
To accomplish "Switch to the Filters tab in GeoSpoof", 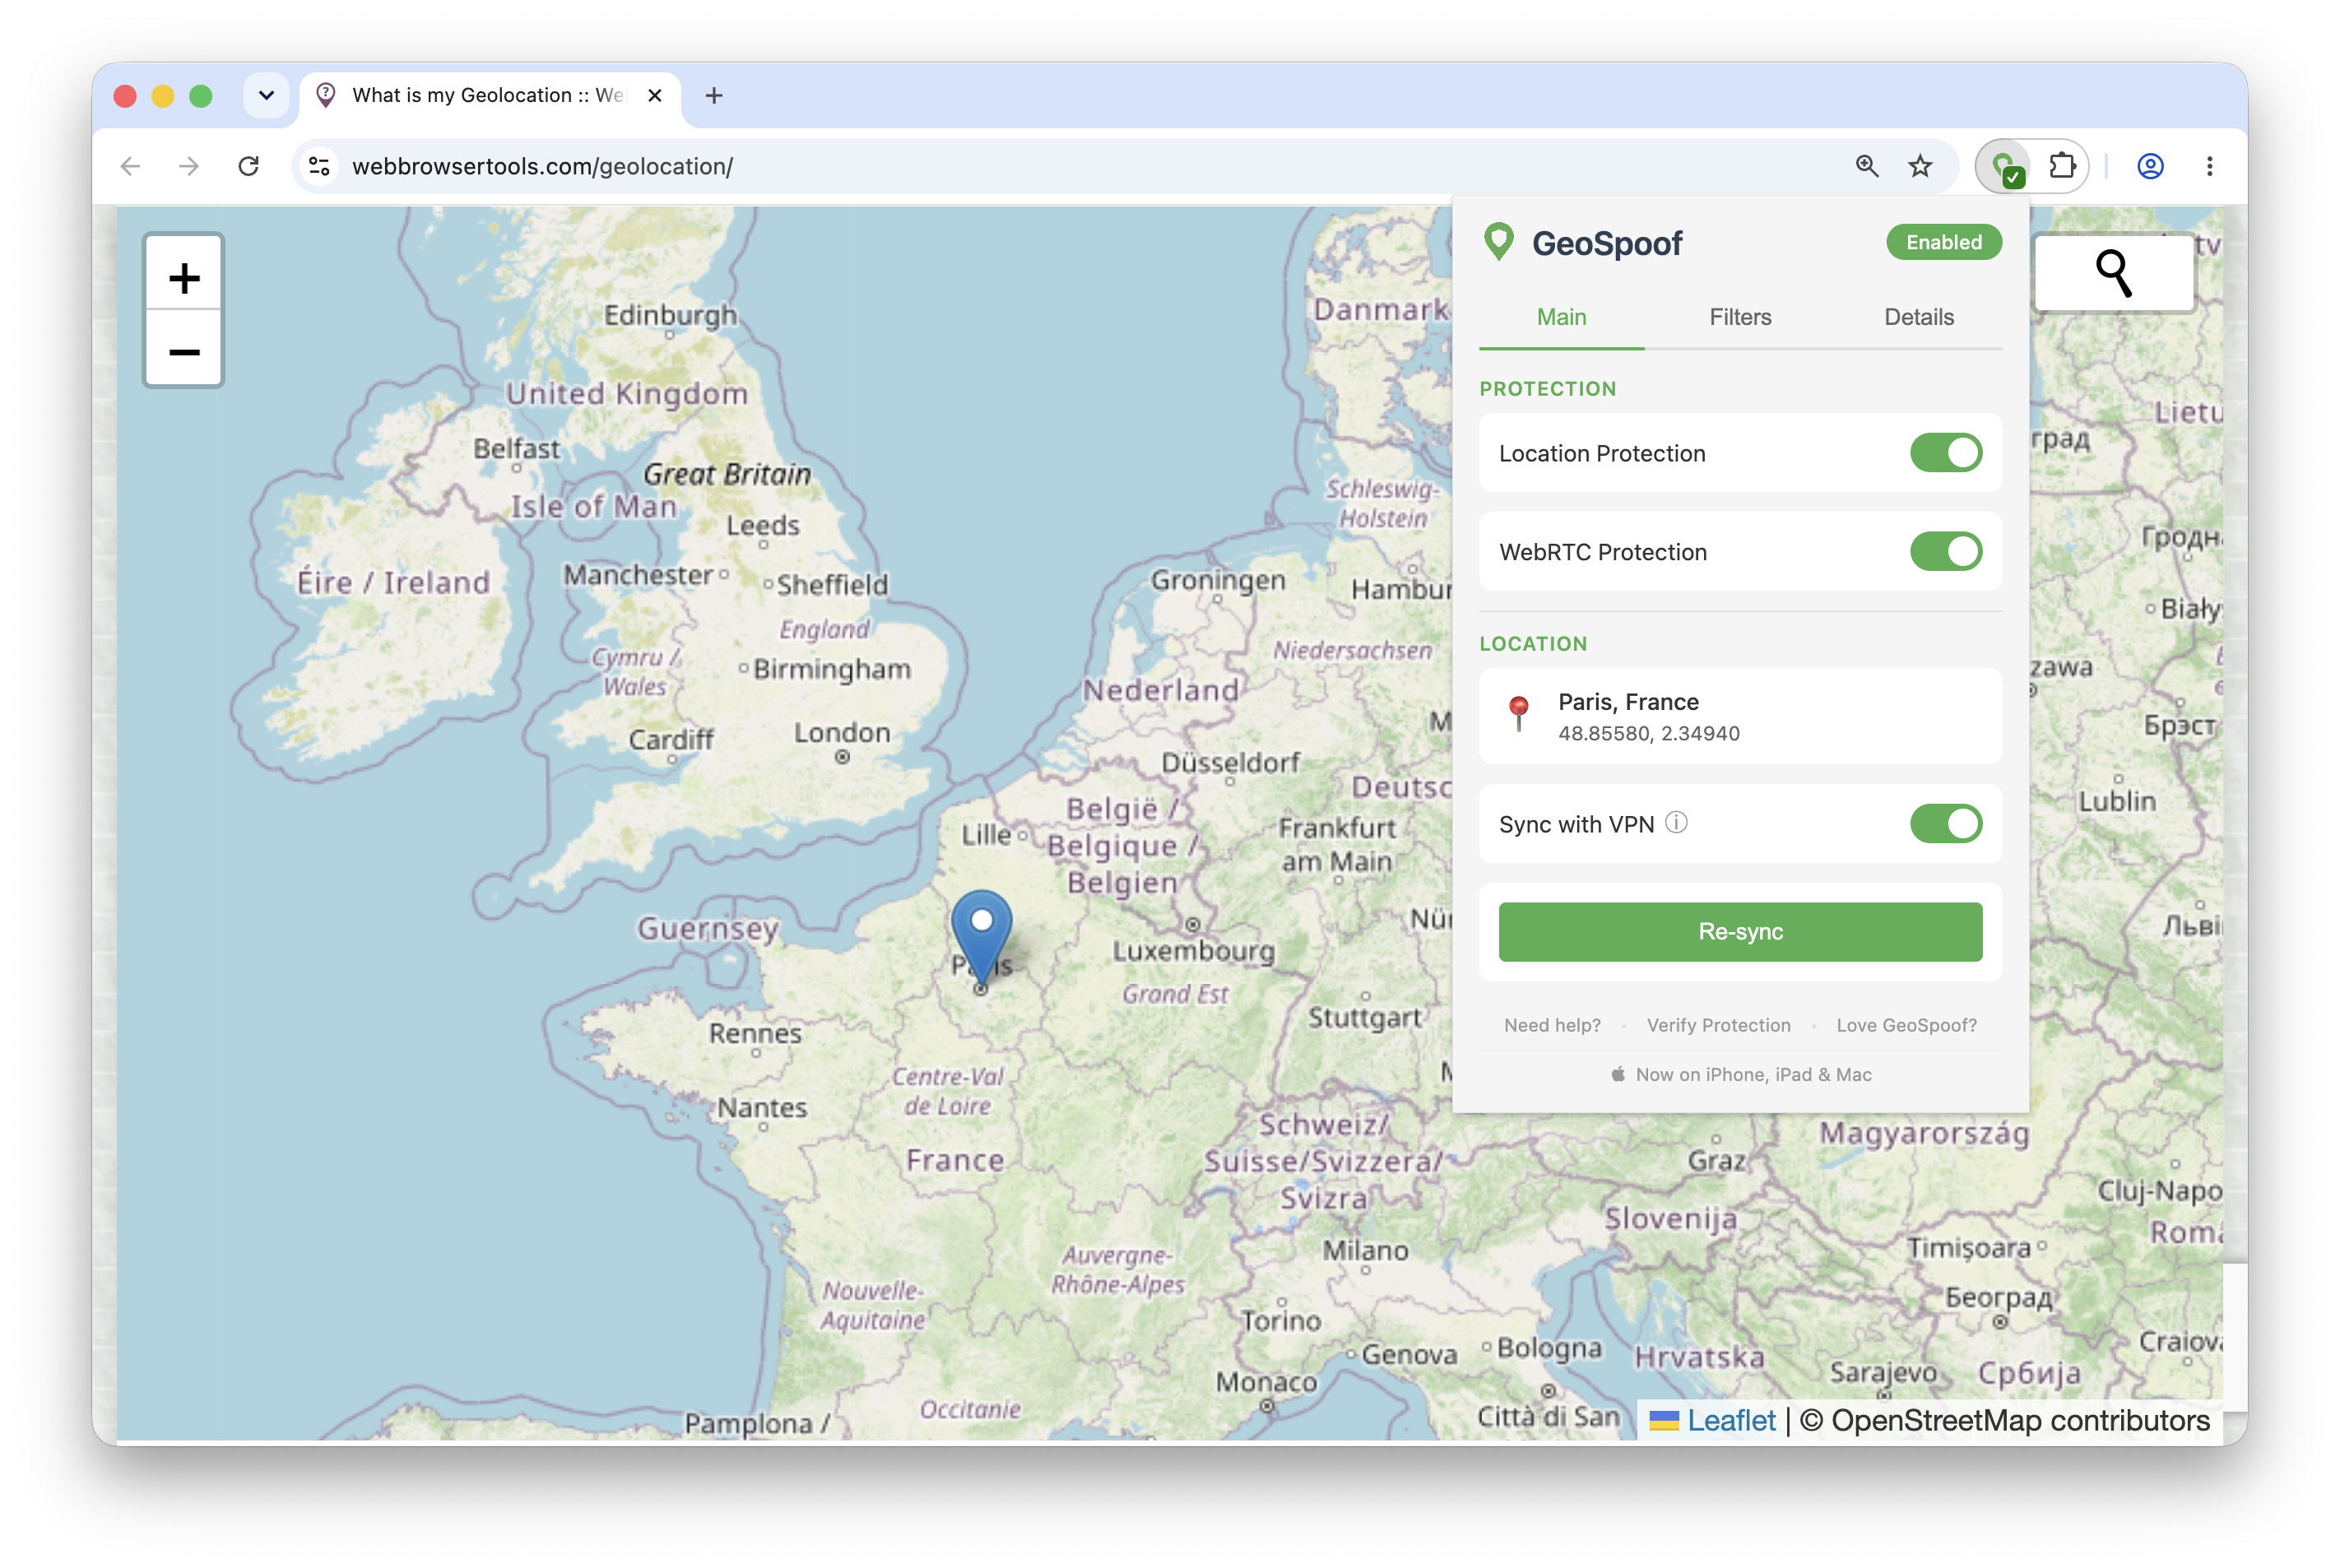I will tap(1740, 317).
